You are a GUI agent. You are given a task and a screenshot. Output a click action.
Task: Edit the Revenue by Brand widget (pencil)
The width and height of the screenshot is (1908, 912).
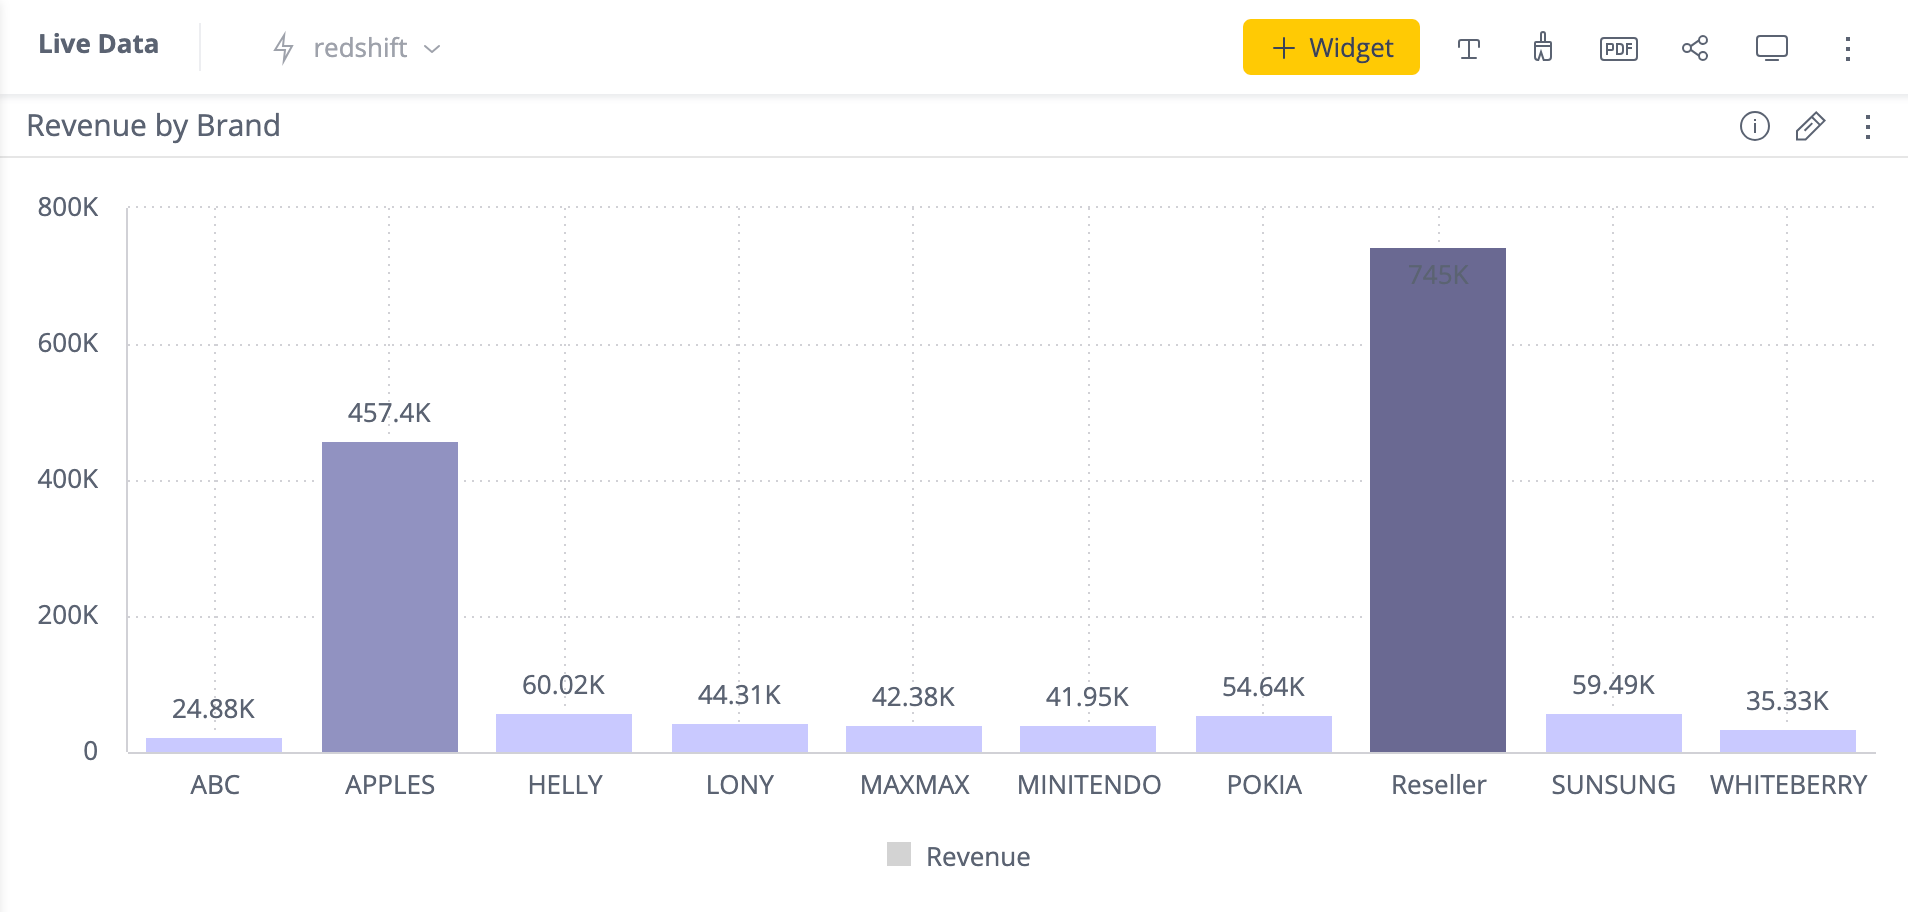(1810, 126)
